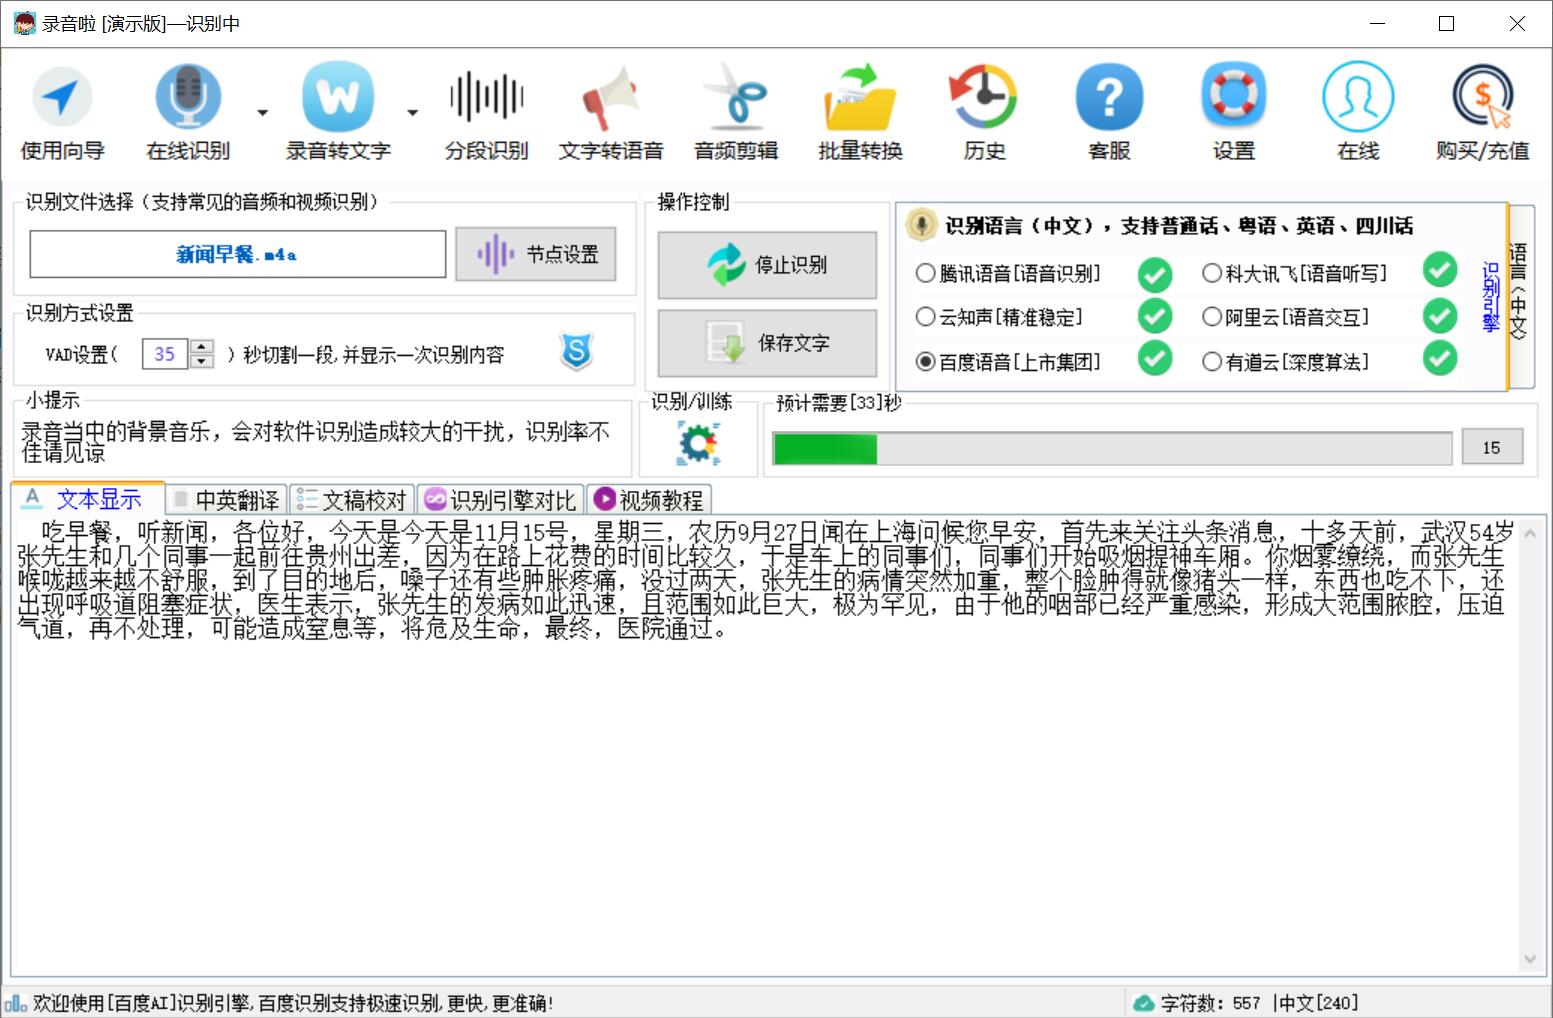Click inside the recognized text area
The width and height of the screenshot is (1553, 1018).
coord(765,746)
